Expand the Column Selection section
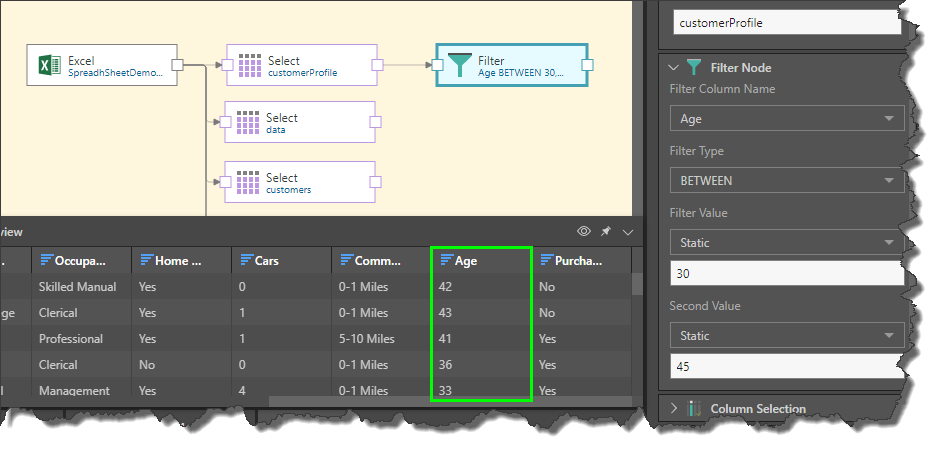The image size is (942, 451). tap(673, 408)
